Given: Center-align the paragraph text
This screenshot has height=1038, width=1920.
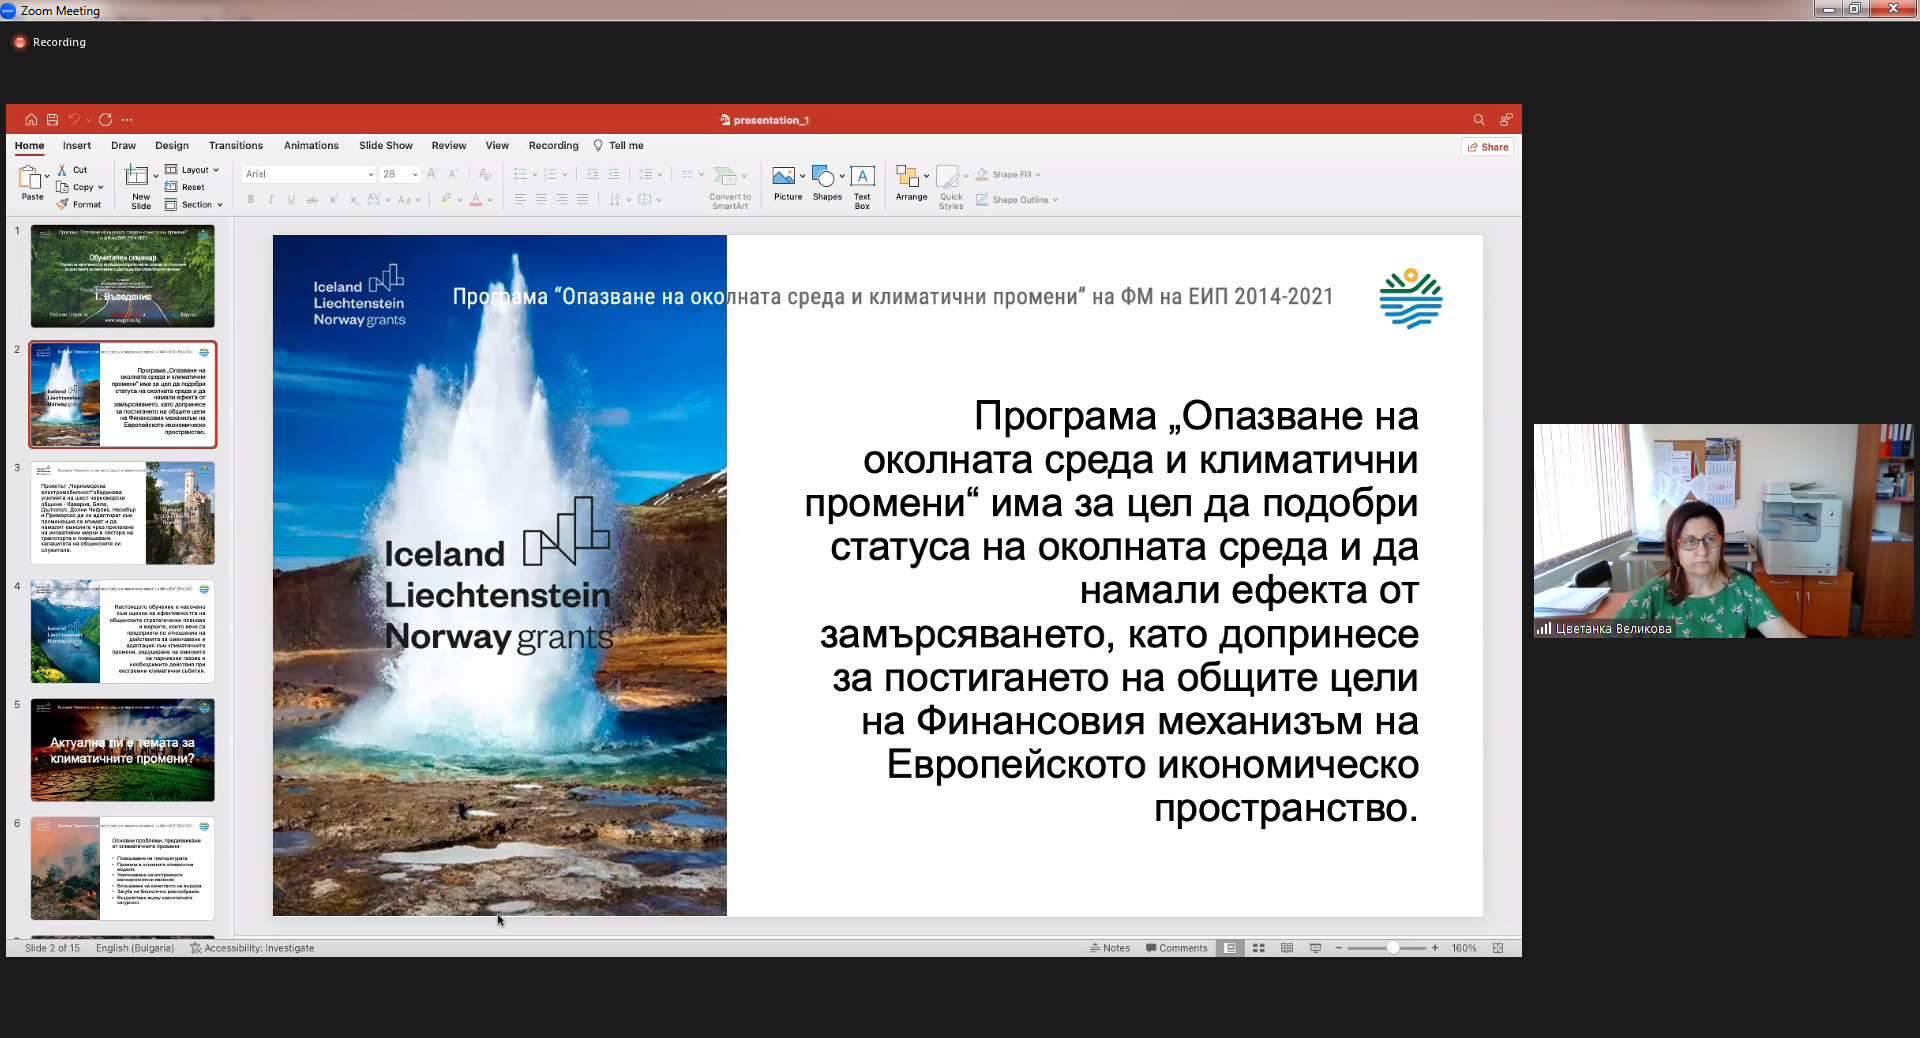Looking at the screenshot, I should click(541, 199).
